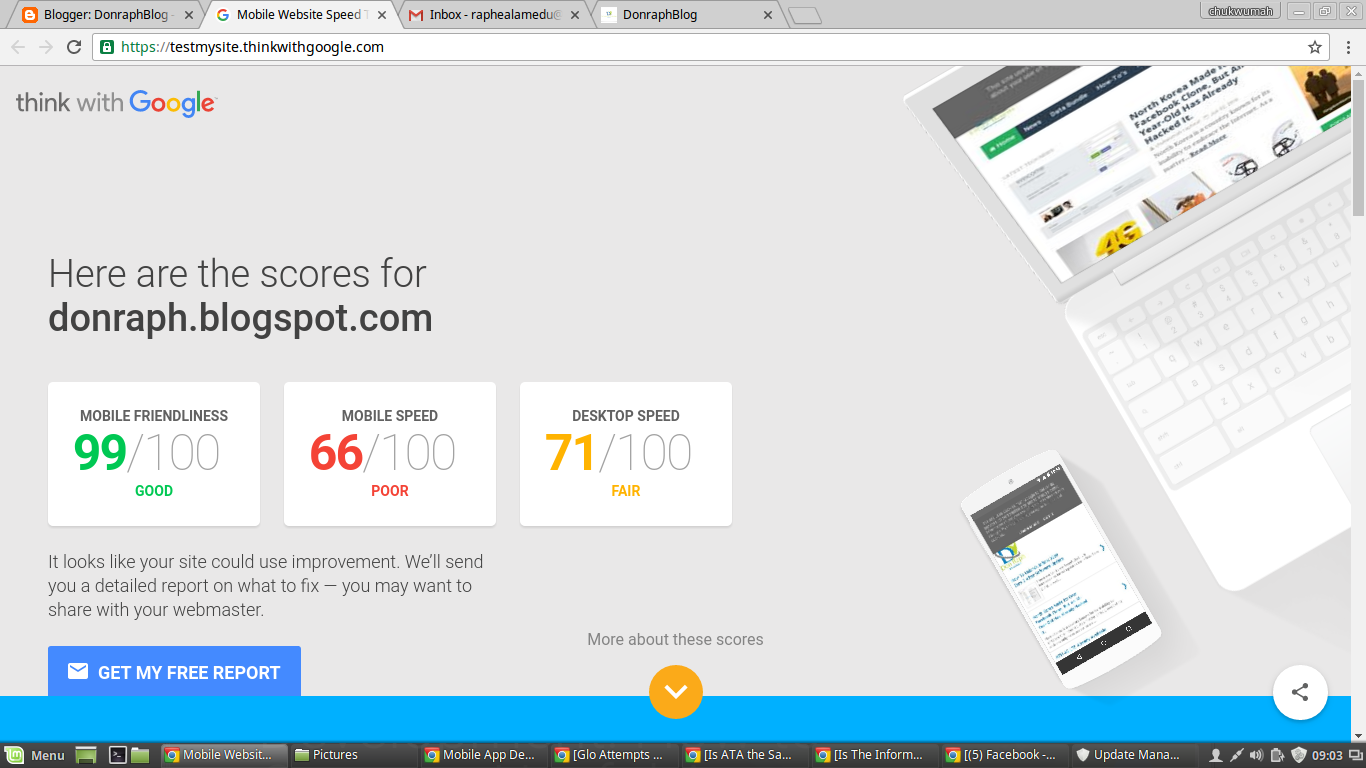Image resolution: width=1366 pixels, height=768 pixels.
Task: Open the file manager launcher in taskbar
Action: point(140,755)
